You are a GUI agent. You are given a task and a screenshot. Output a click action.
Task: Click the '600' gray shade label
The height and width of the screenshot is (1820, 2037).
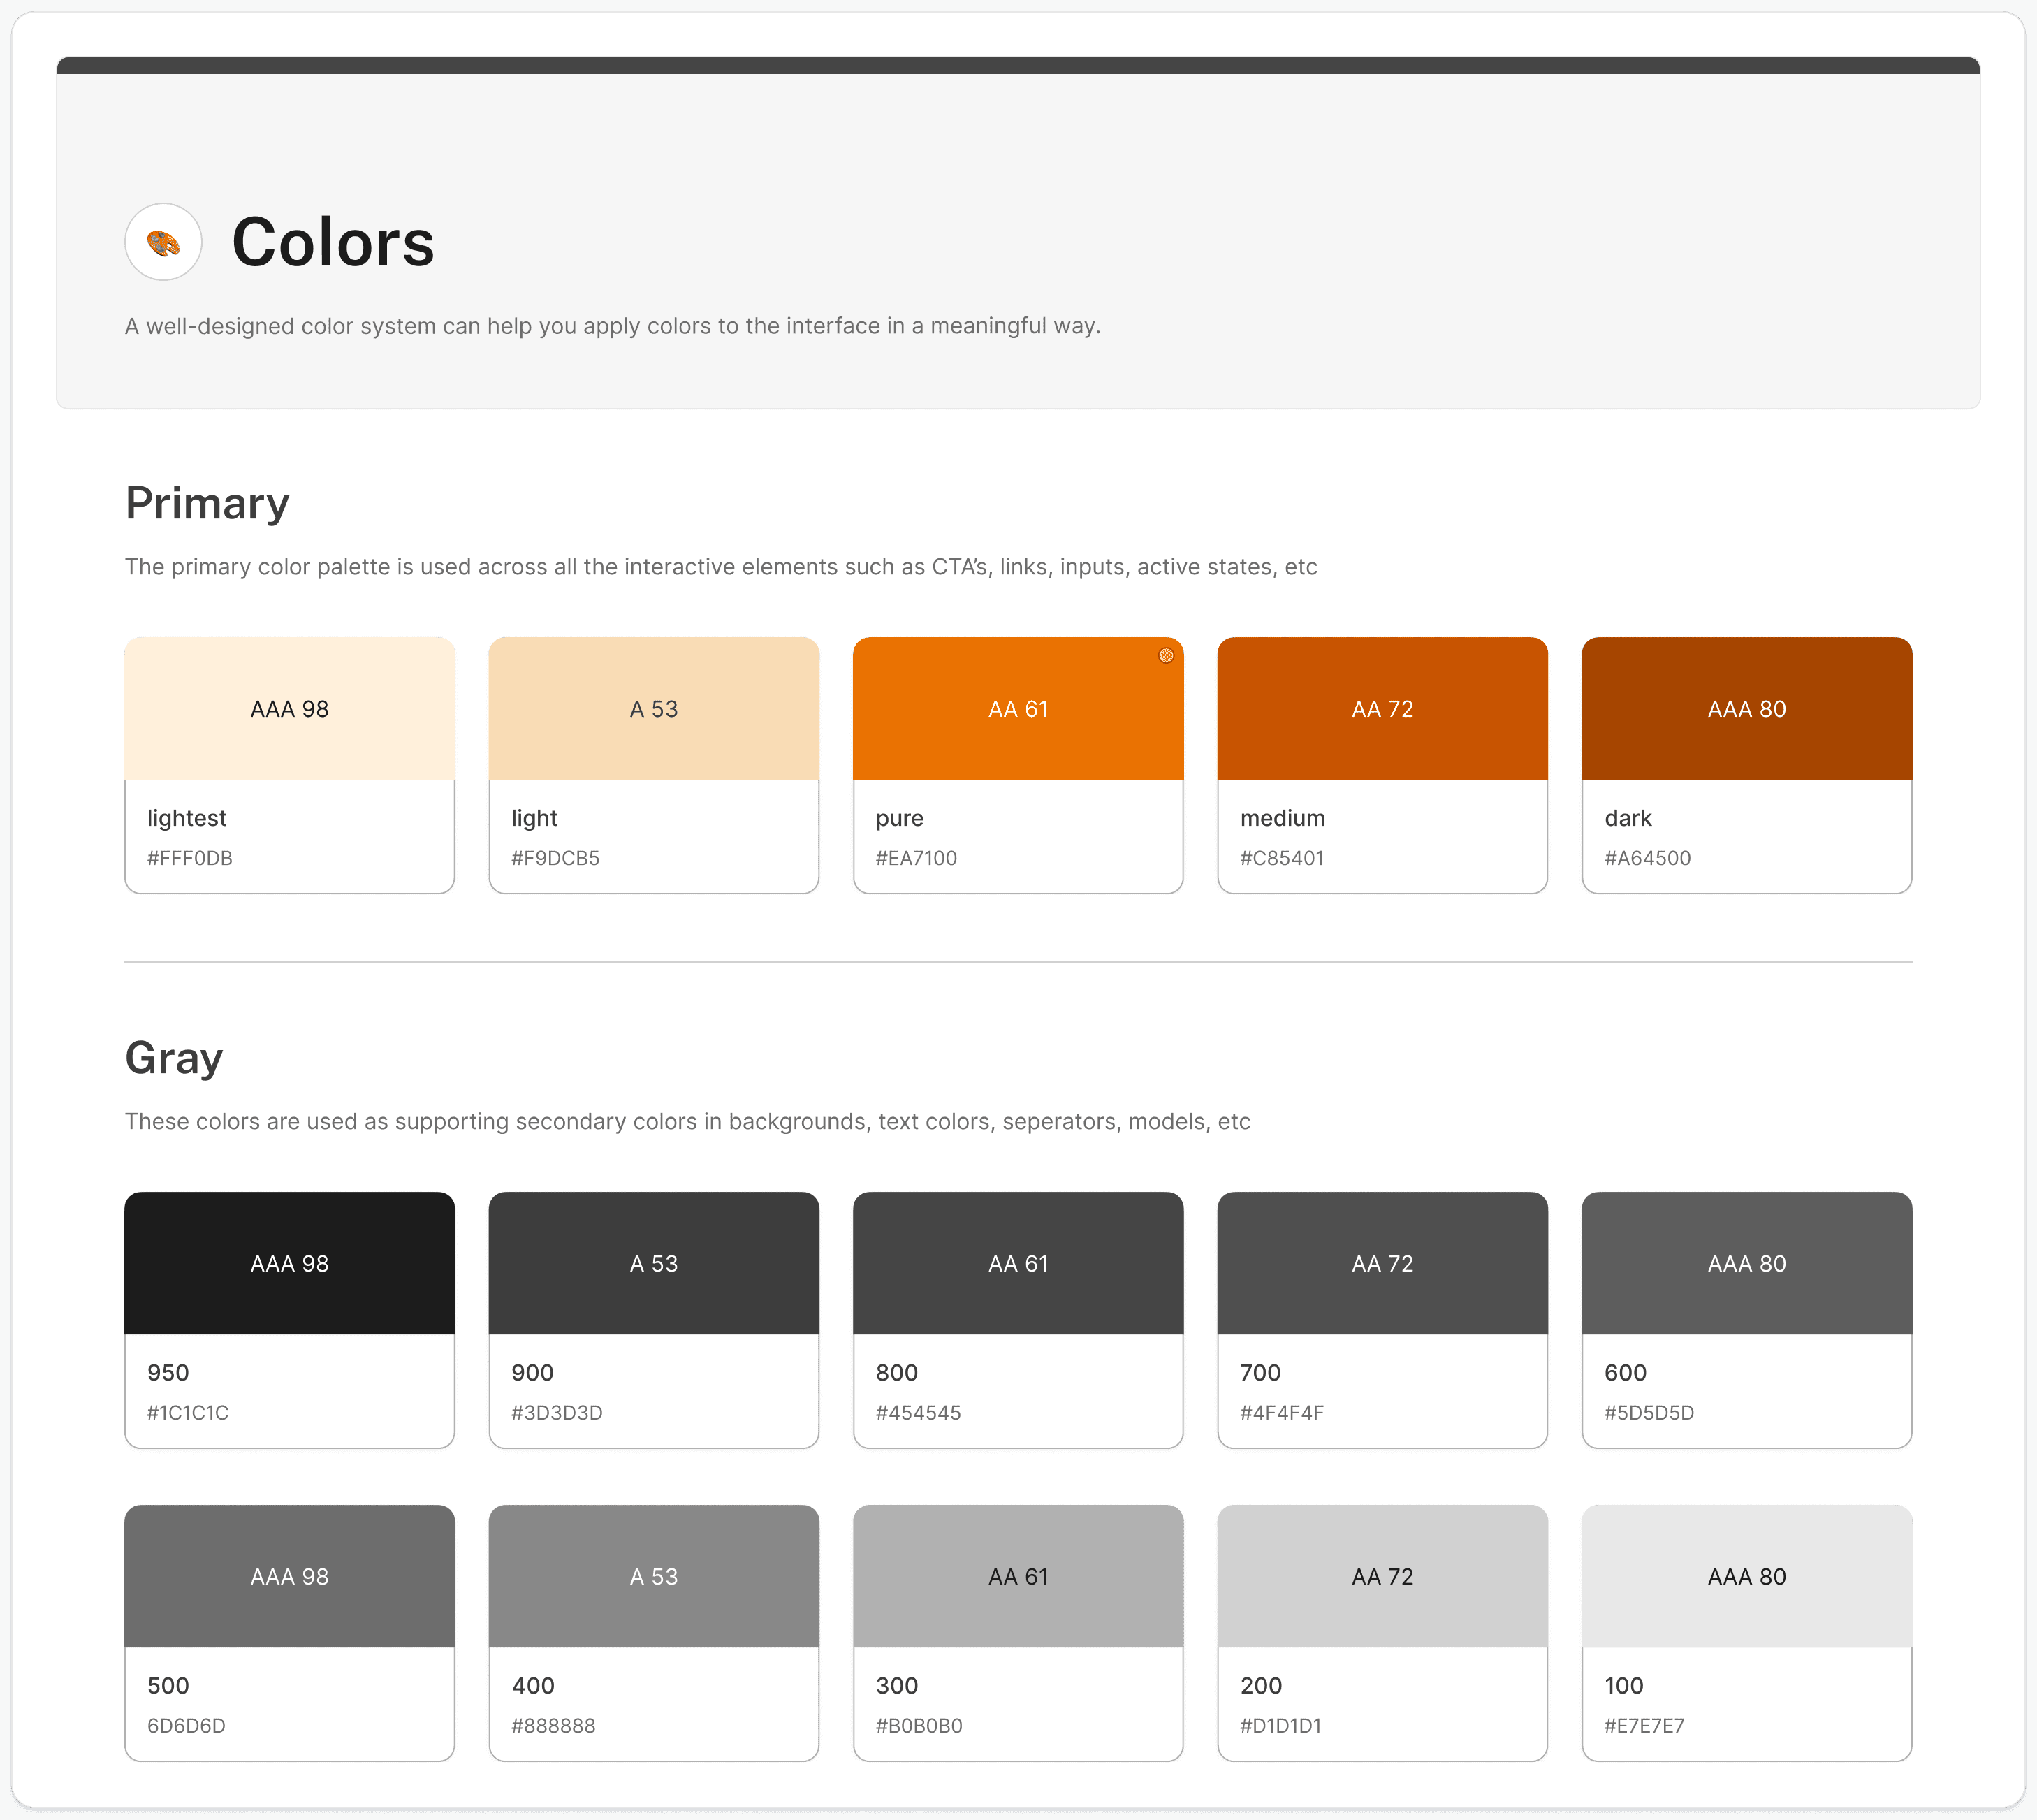pyautogui.click(x=1625, y=1373)
